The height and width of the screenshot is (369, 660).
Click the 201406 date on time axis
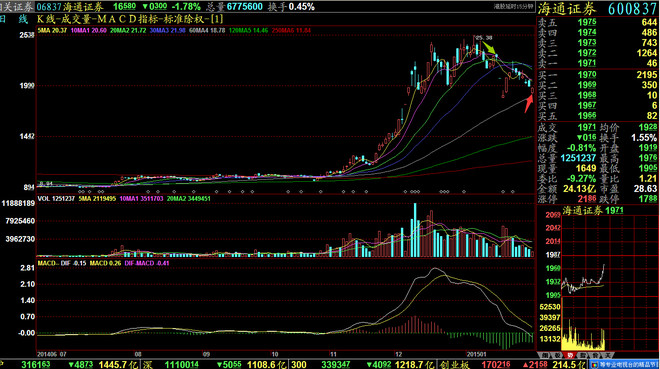[x=47, y=355]
